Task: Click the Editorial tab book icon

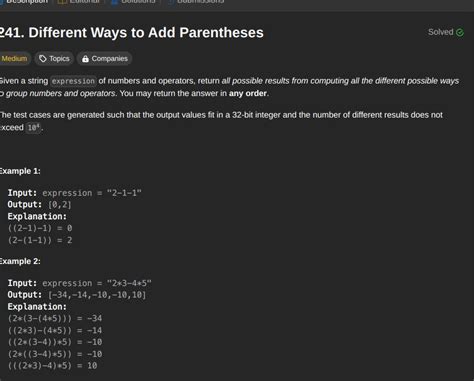Action: click(62, 1)
